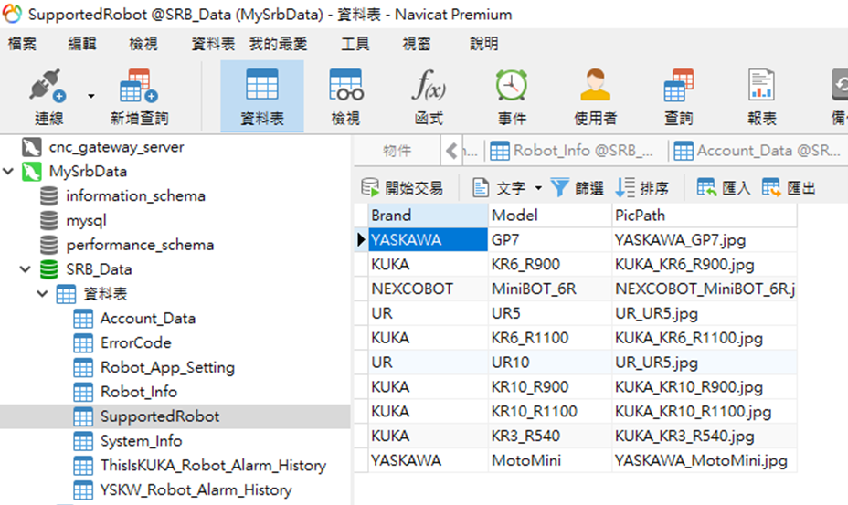This screenshot has width=848, height=505.
Task: Switch to the Account_Data @SR tab
Action: 757,151
